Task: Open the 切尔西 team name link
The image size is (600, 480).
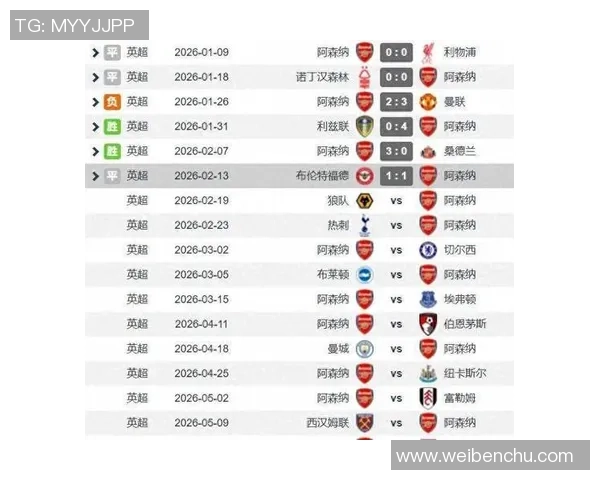Action: (460, 250)
